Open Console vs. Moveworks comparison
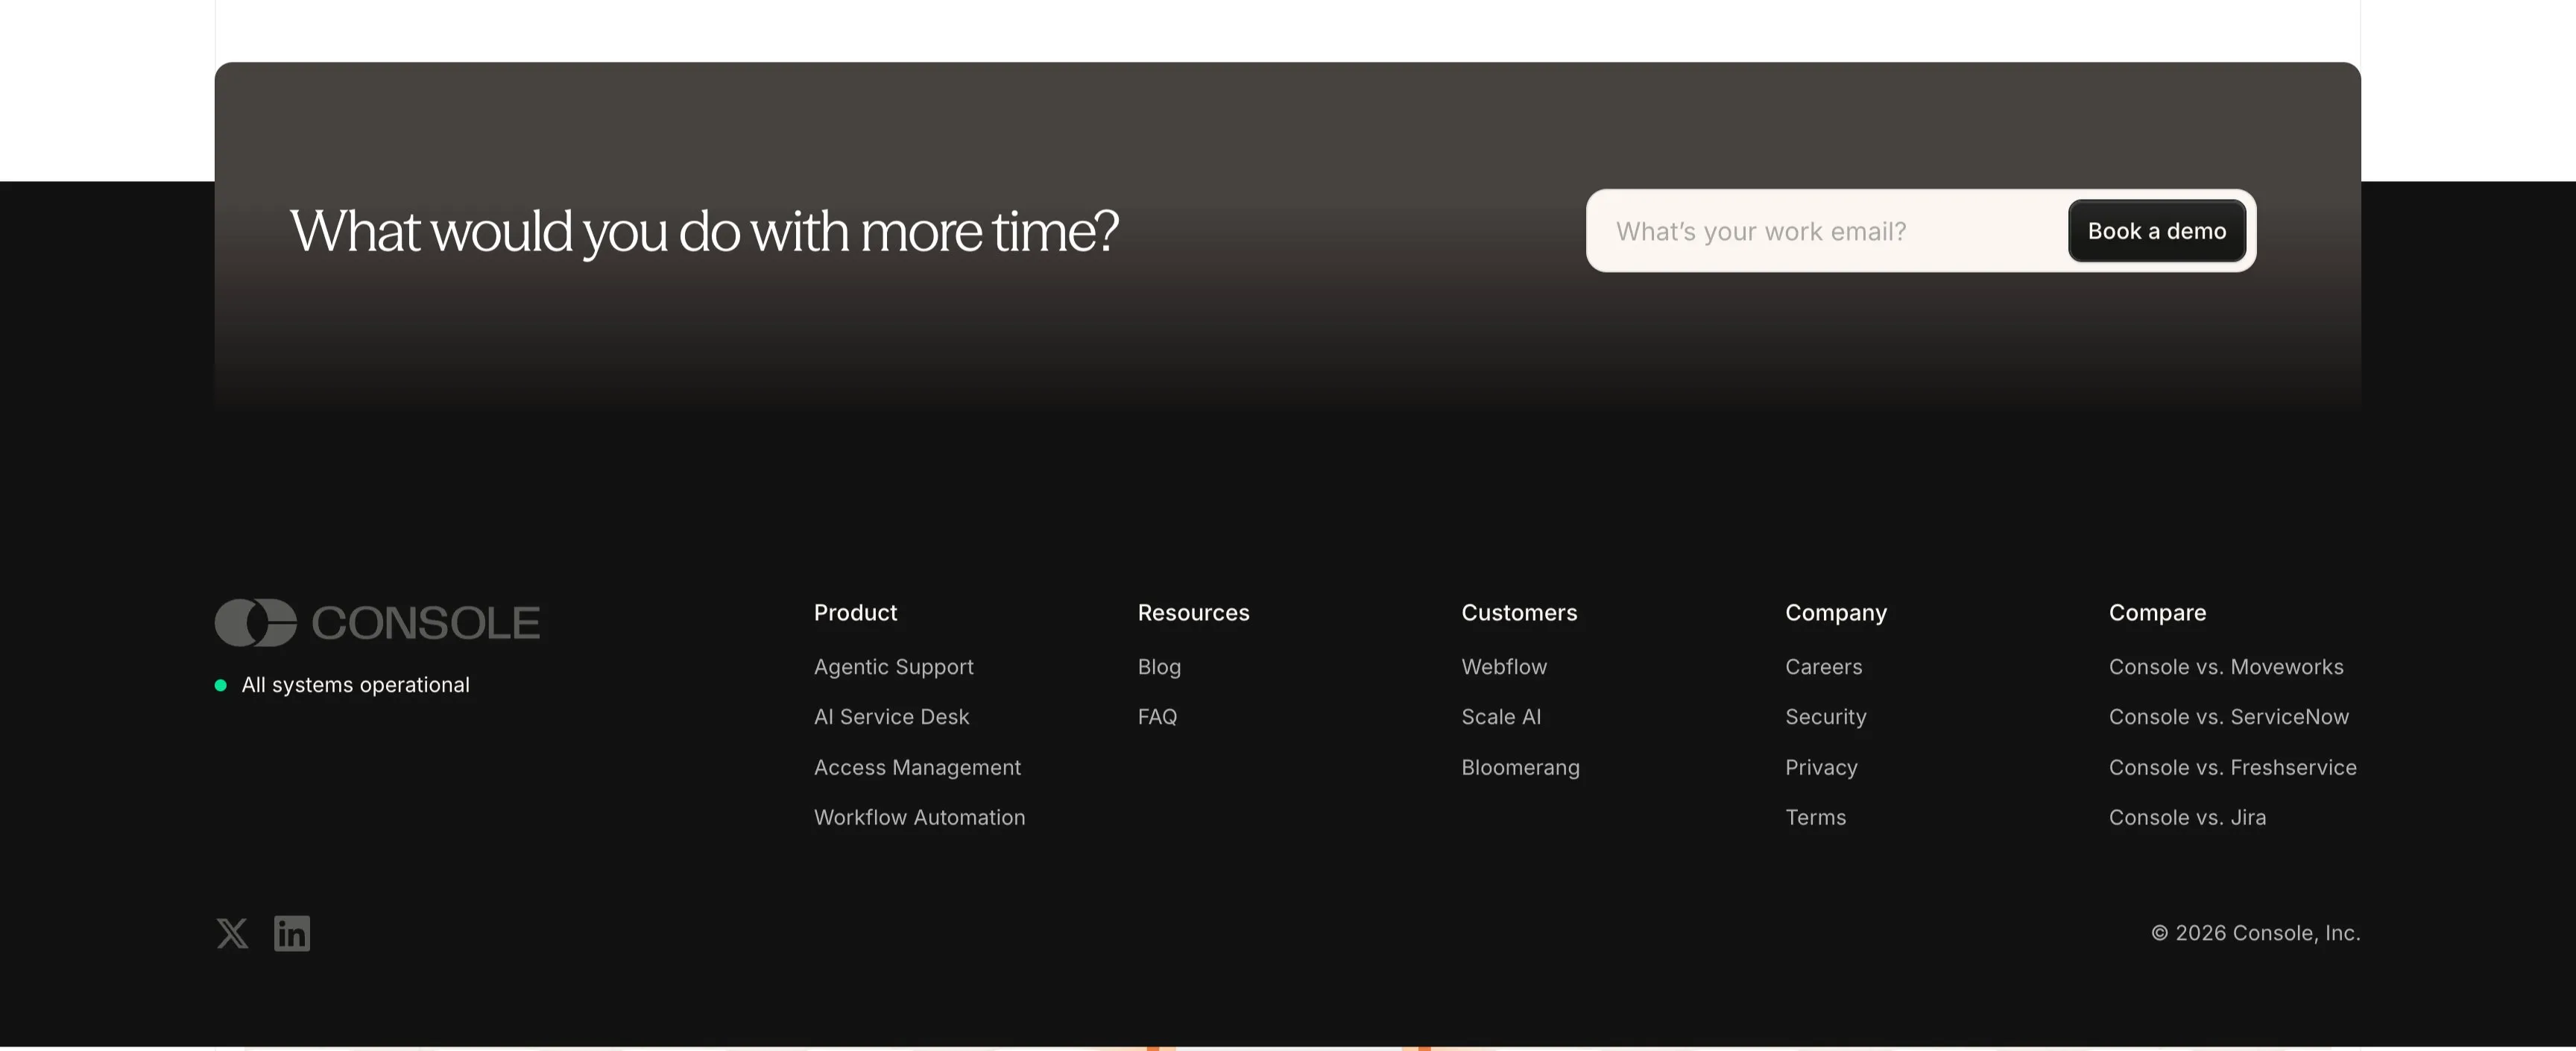Image resolution: width=2576 pixels, height=1051 pixels. pyautogui.click(x=2226, y=667)
